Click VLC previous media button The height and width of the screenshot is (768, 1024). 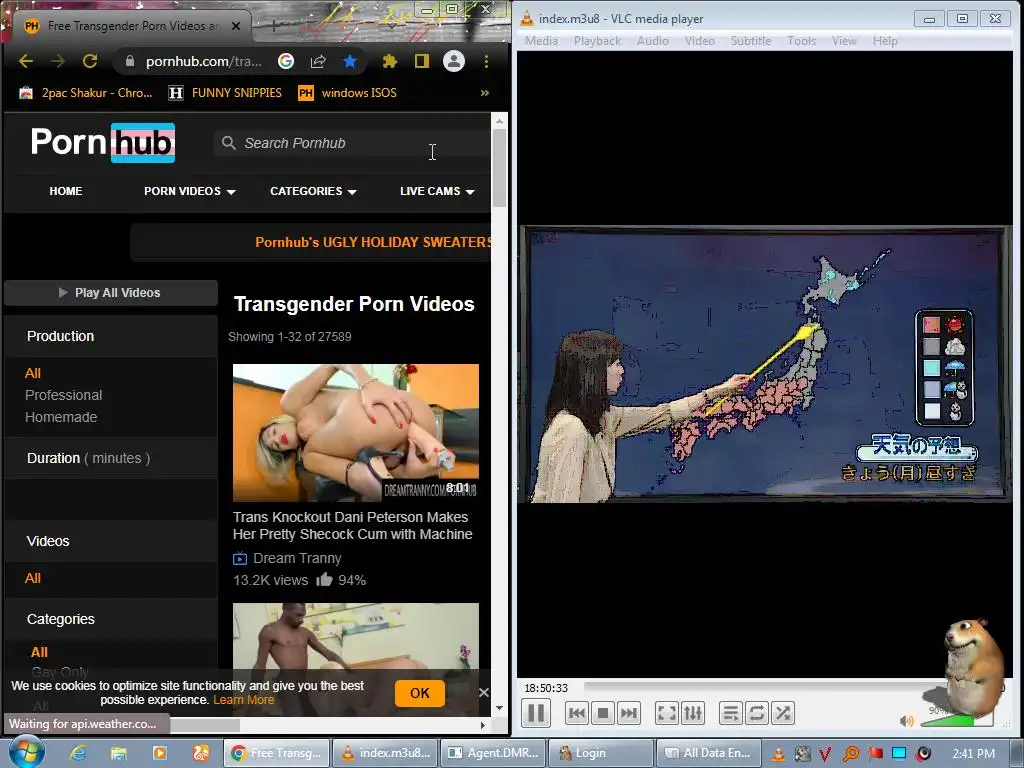pos(577,713)
